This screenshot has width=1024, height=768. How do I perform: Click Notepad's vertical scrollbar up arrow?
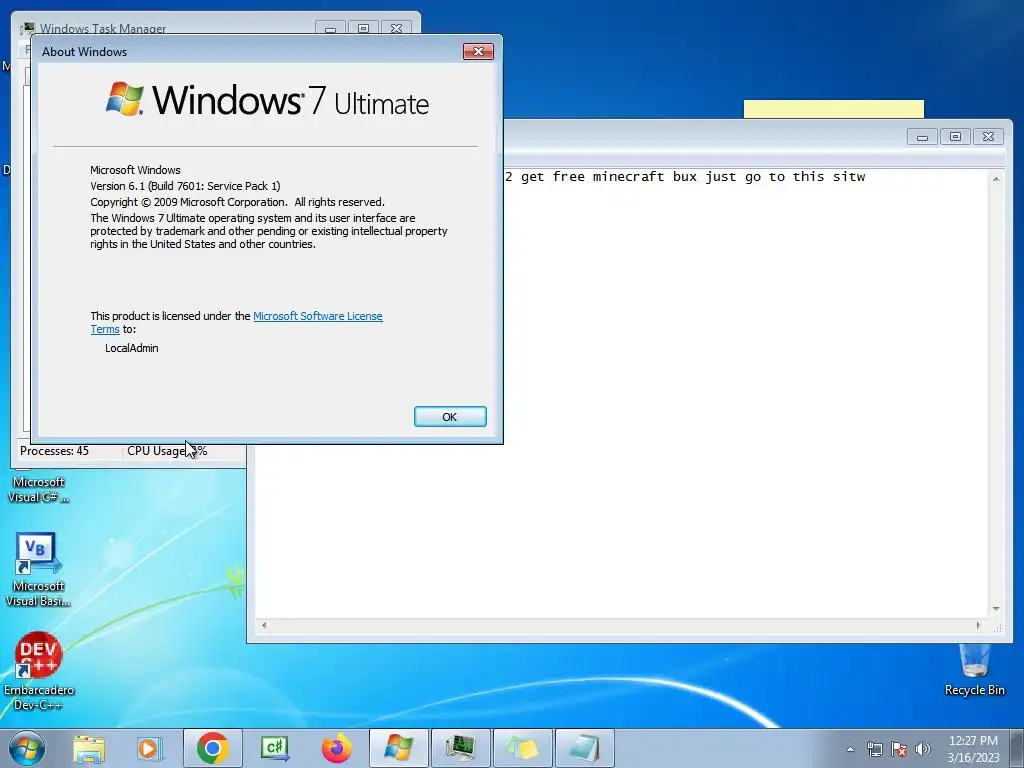coord(996,178)
